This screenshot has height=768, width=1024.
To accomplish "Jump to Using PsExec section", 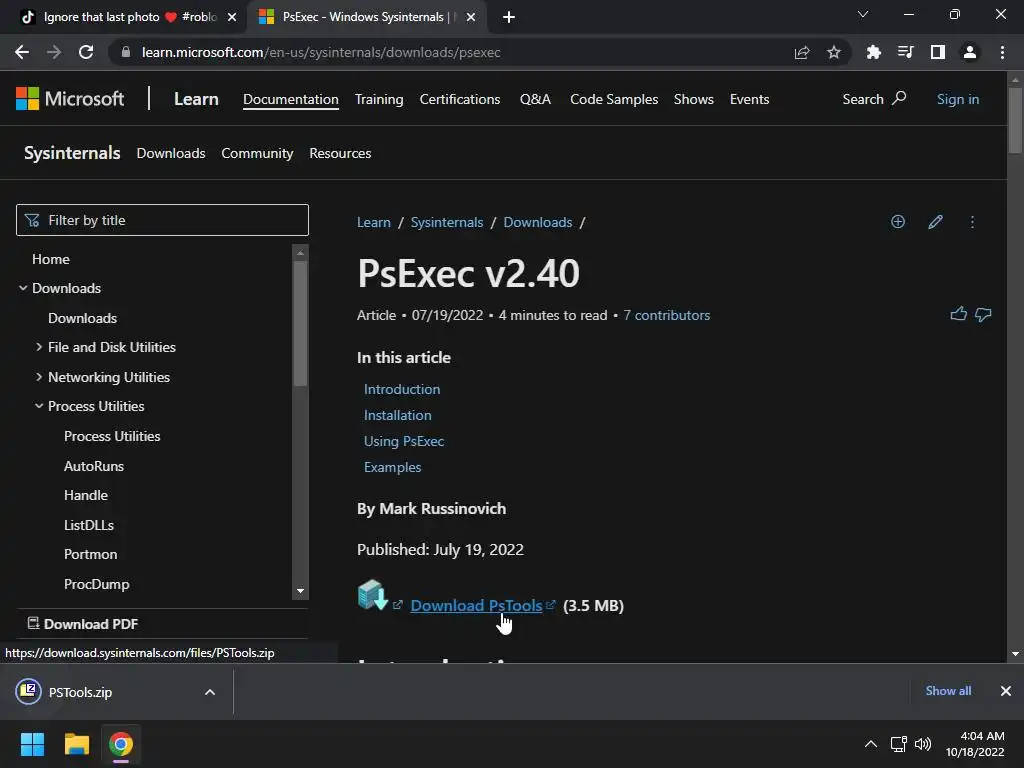I will pos(404,441).
